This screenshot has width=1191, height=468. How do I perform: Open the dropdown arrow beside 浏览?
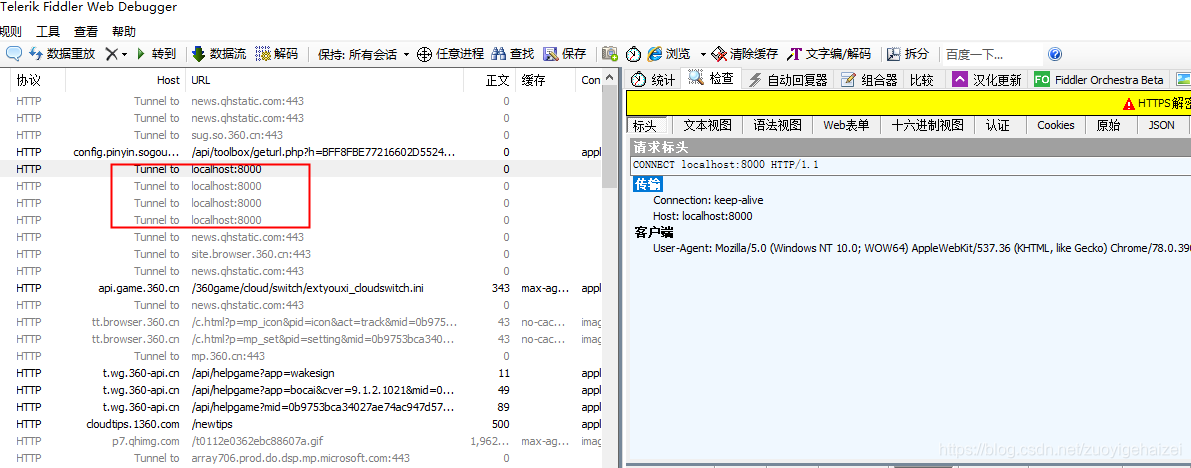coord(703,55)
